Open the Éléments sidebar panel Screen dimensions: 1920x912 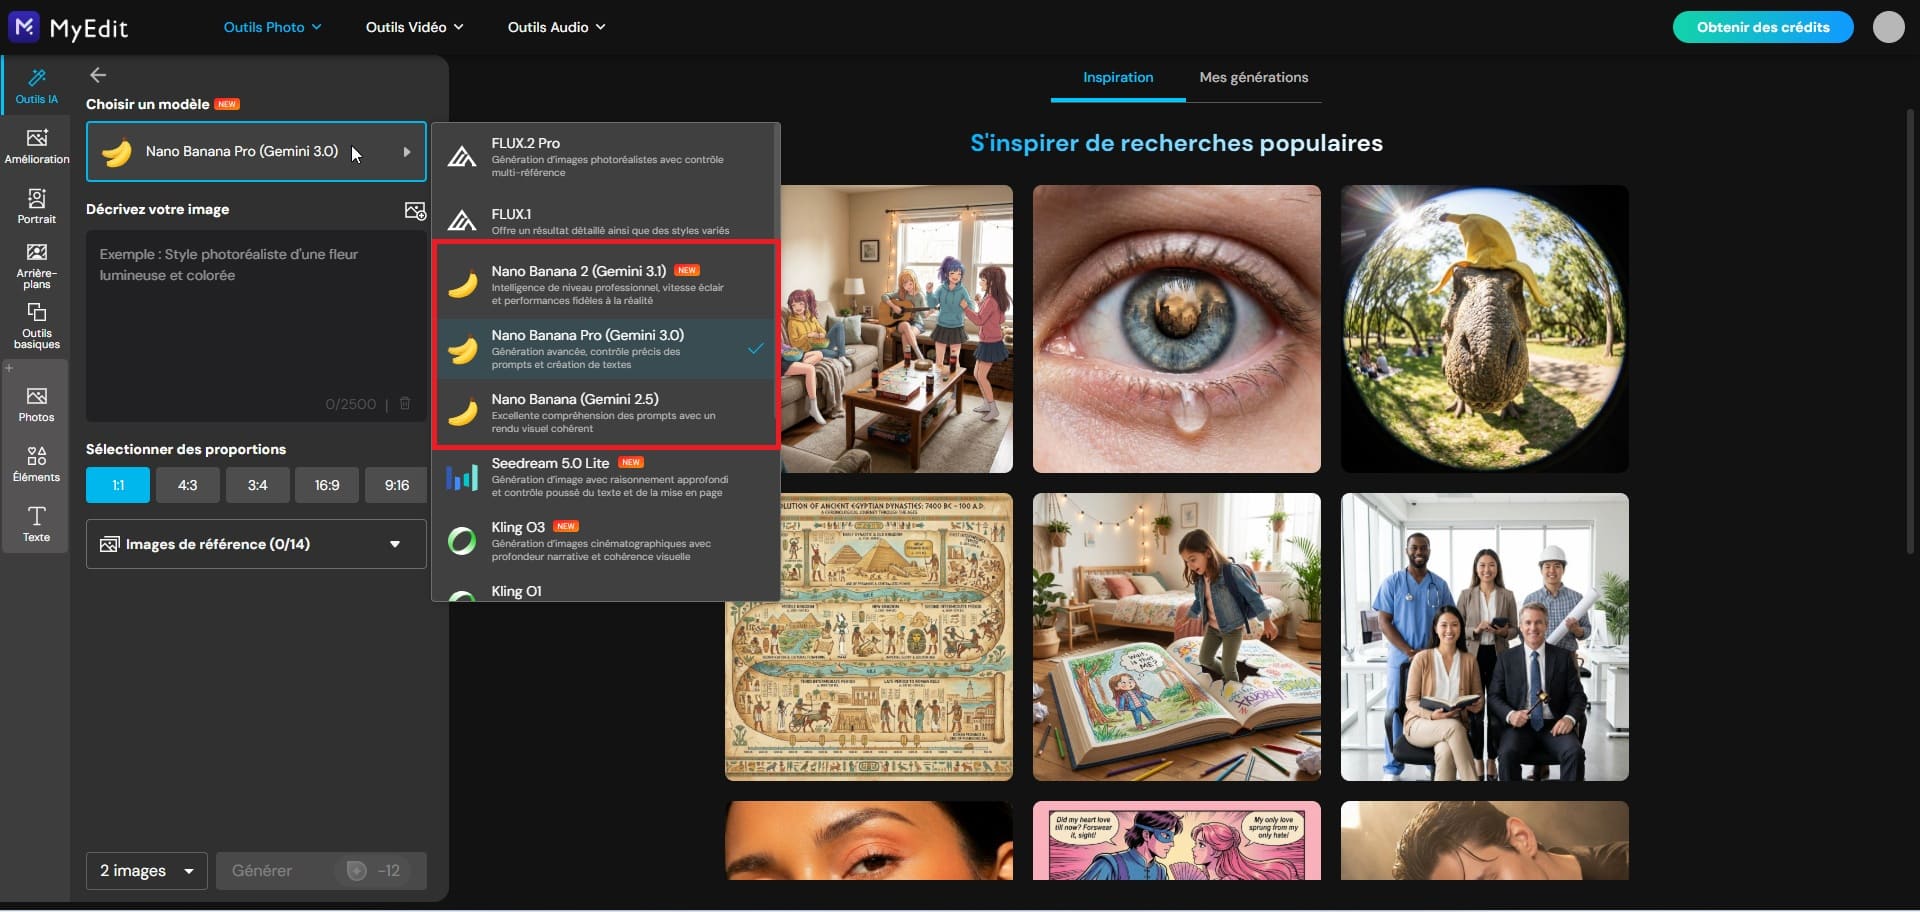click(37, 464)
